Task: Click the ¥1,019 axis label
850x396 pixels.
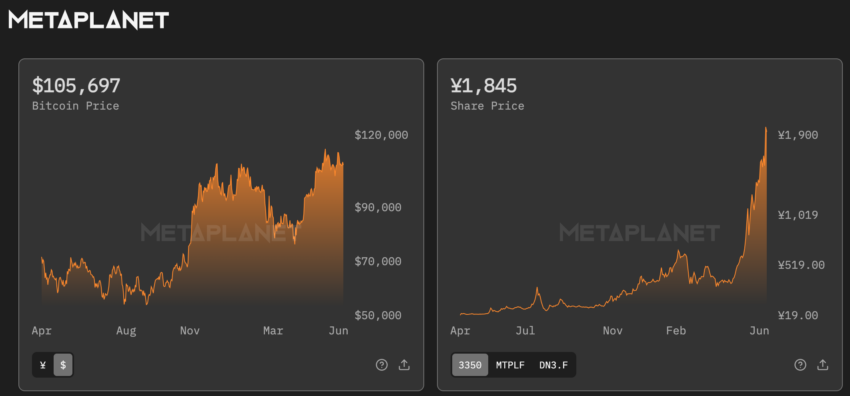Action: click(x=798, y=215)
